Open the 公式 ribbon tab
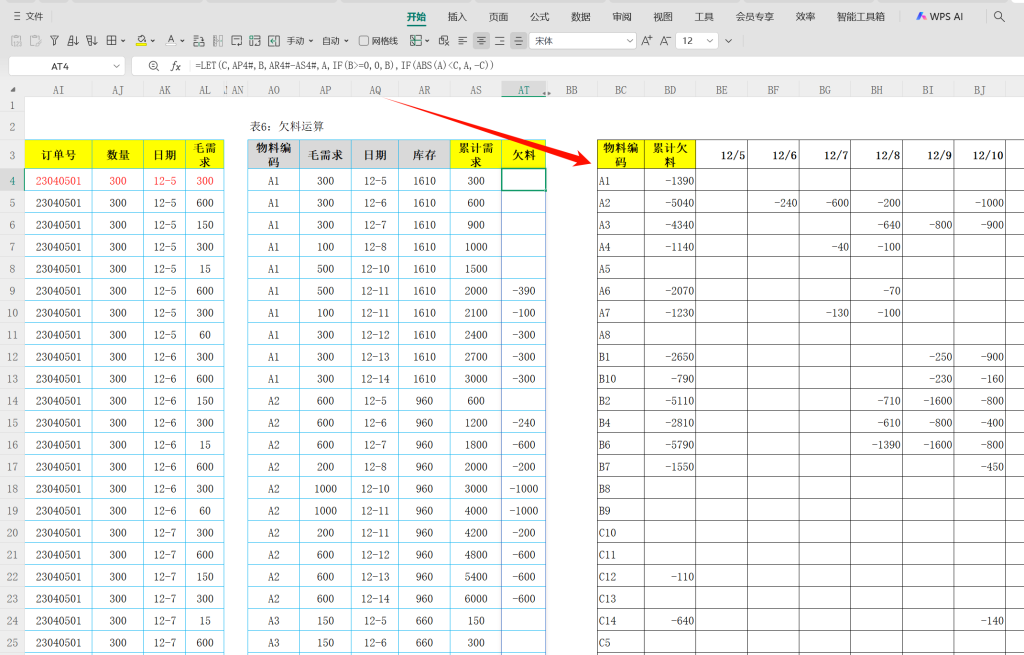Image resolution: width=1024 pixels, height=655 pixels. click(539, 17)
